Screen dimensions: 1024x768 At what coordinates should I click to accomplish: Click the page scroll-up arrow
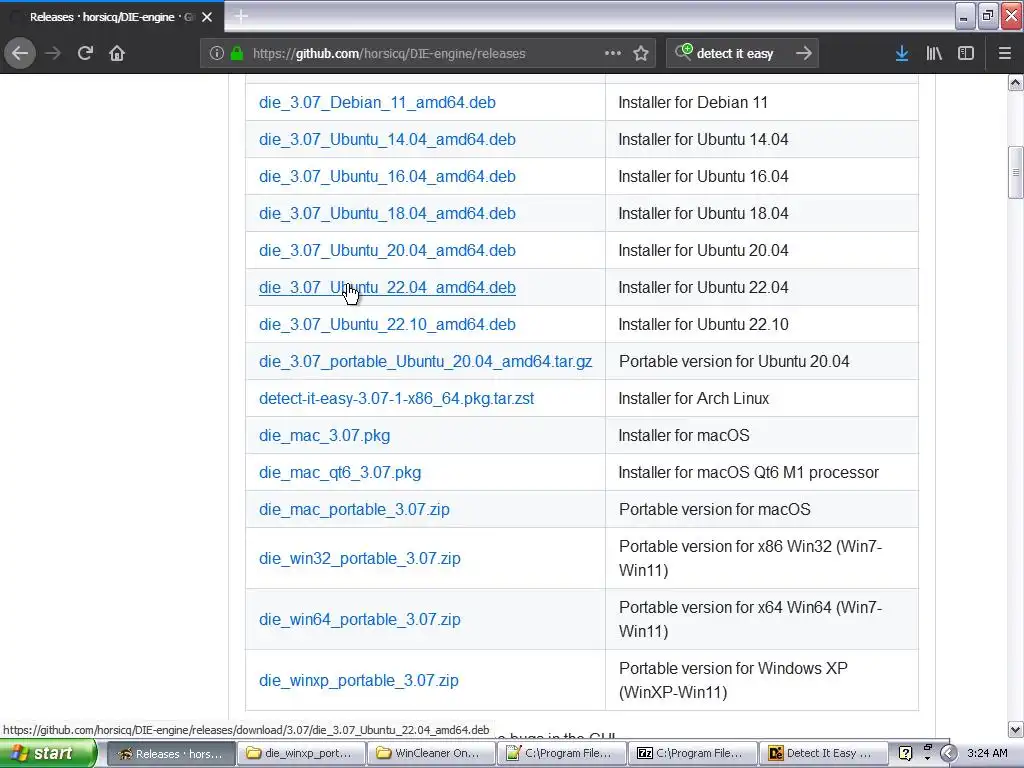pyautogui.click(x=1016, y=83)
